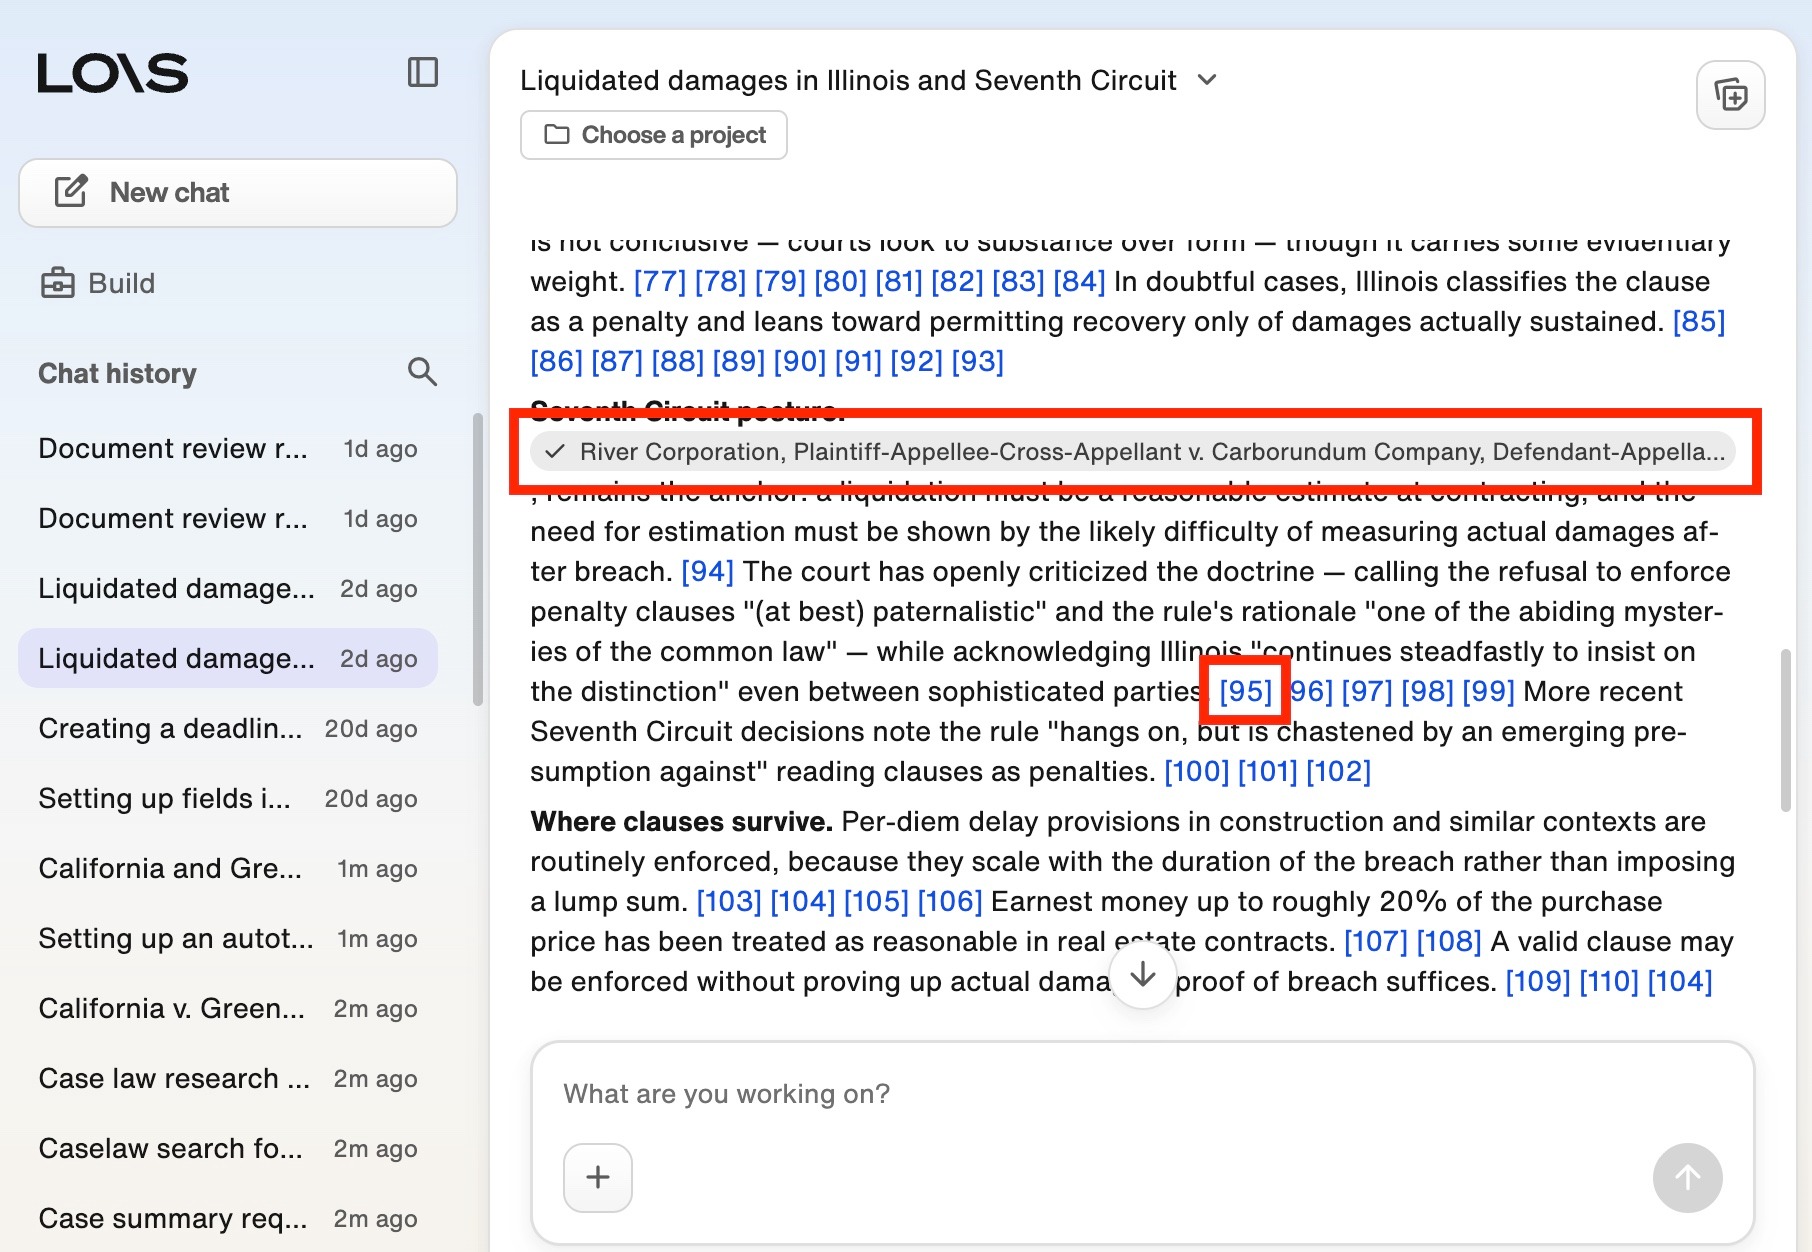Click the conversation scrollbar thumb
This screenshot has height=1252, width=1812.
(1785, 730)
